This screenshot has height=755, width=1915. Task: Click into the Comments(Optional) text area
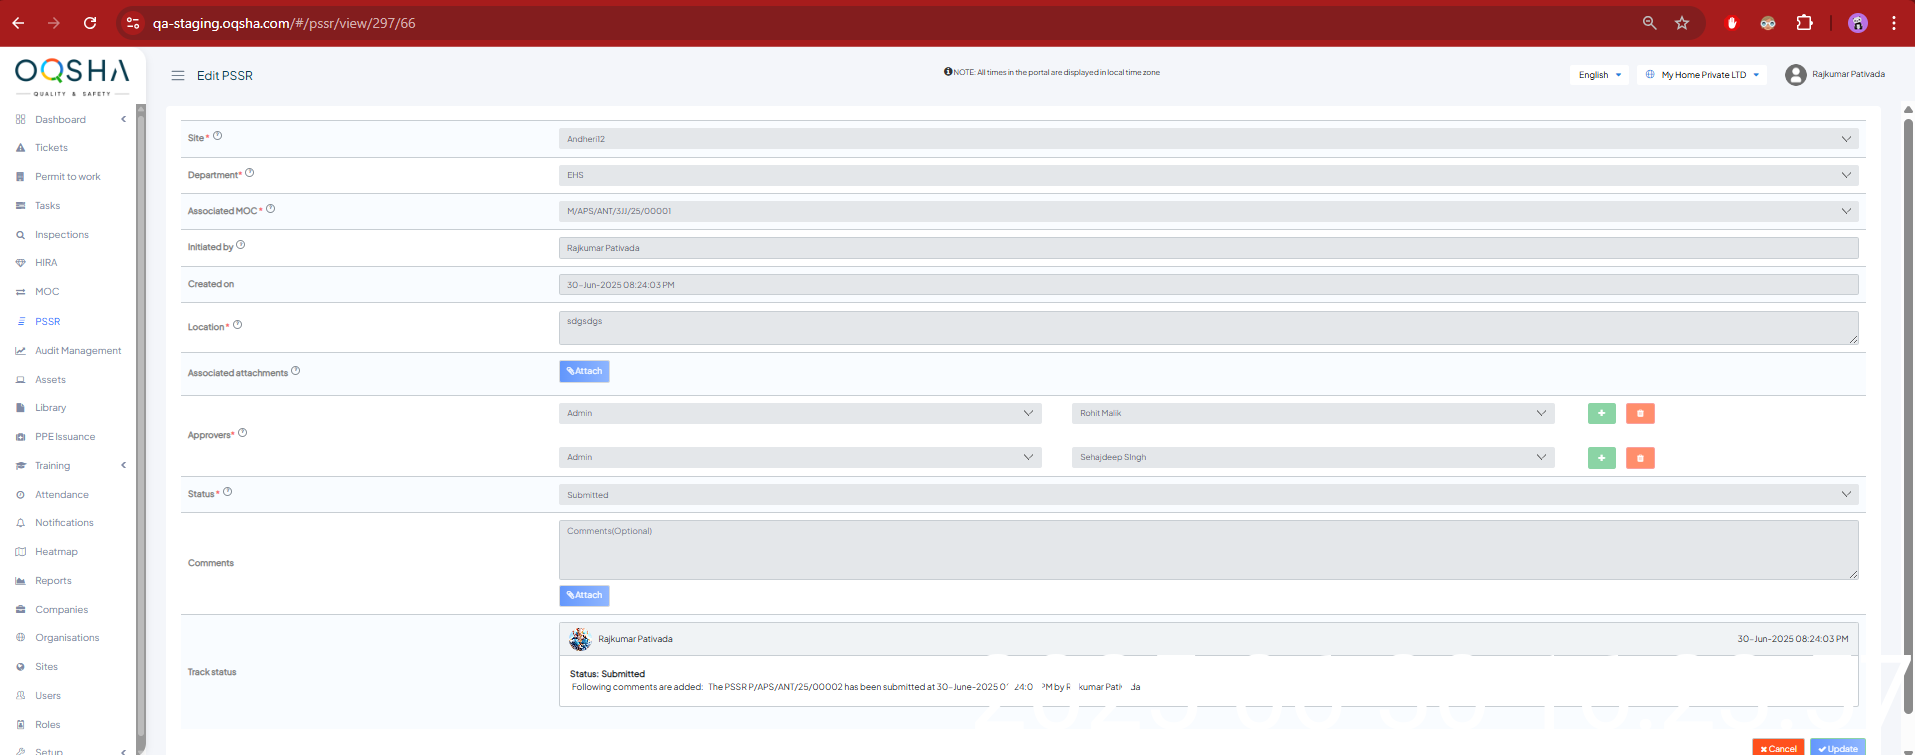pyautogui.click(x=1207, y=550)
